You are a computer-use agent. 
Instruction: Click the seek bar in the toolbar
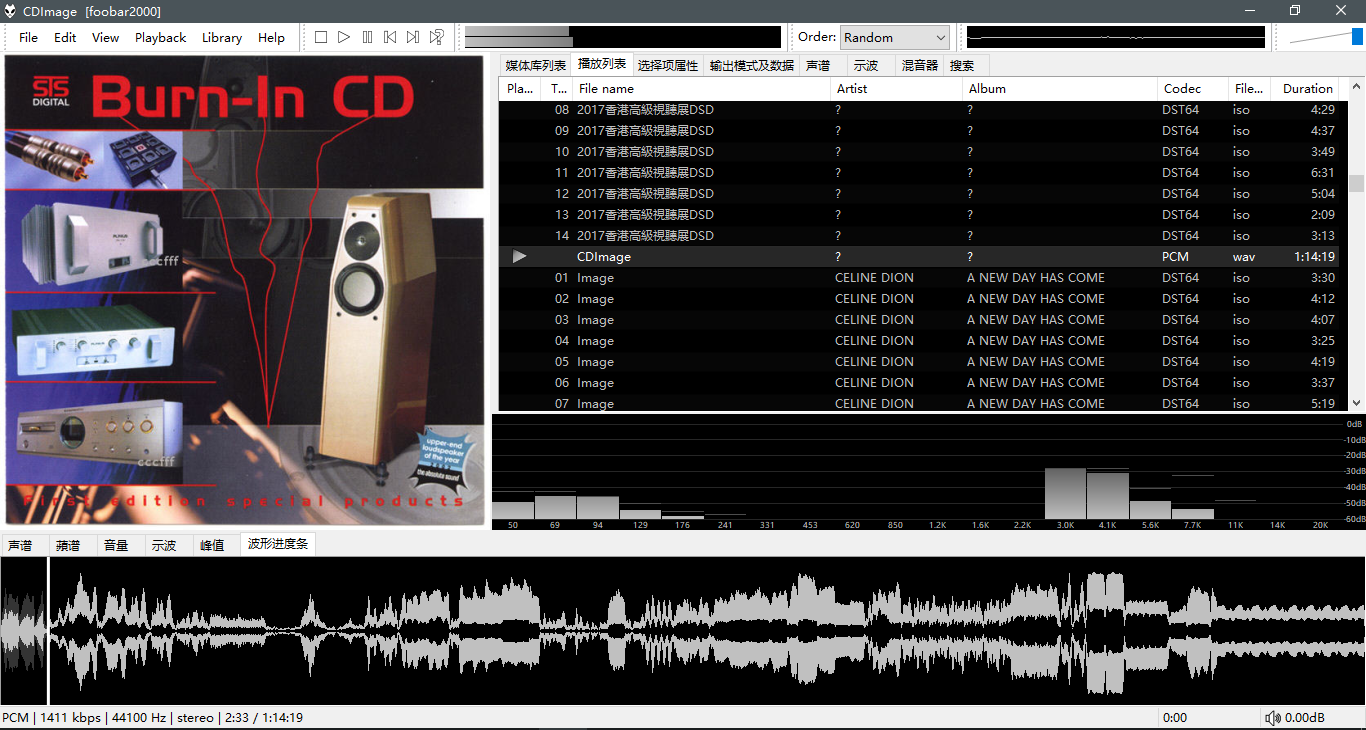pyautogui.click(x=622, y=37)
